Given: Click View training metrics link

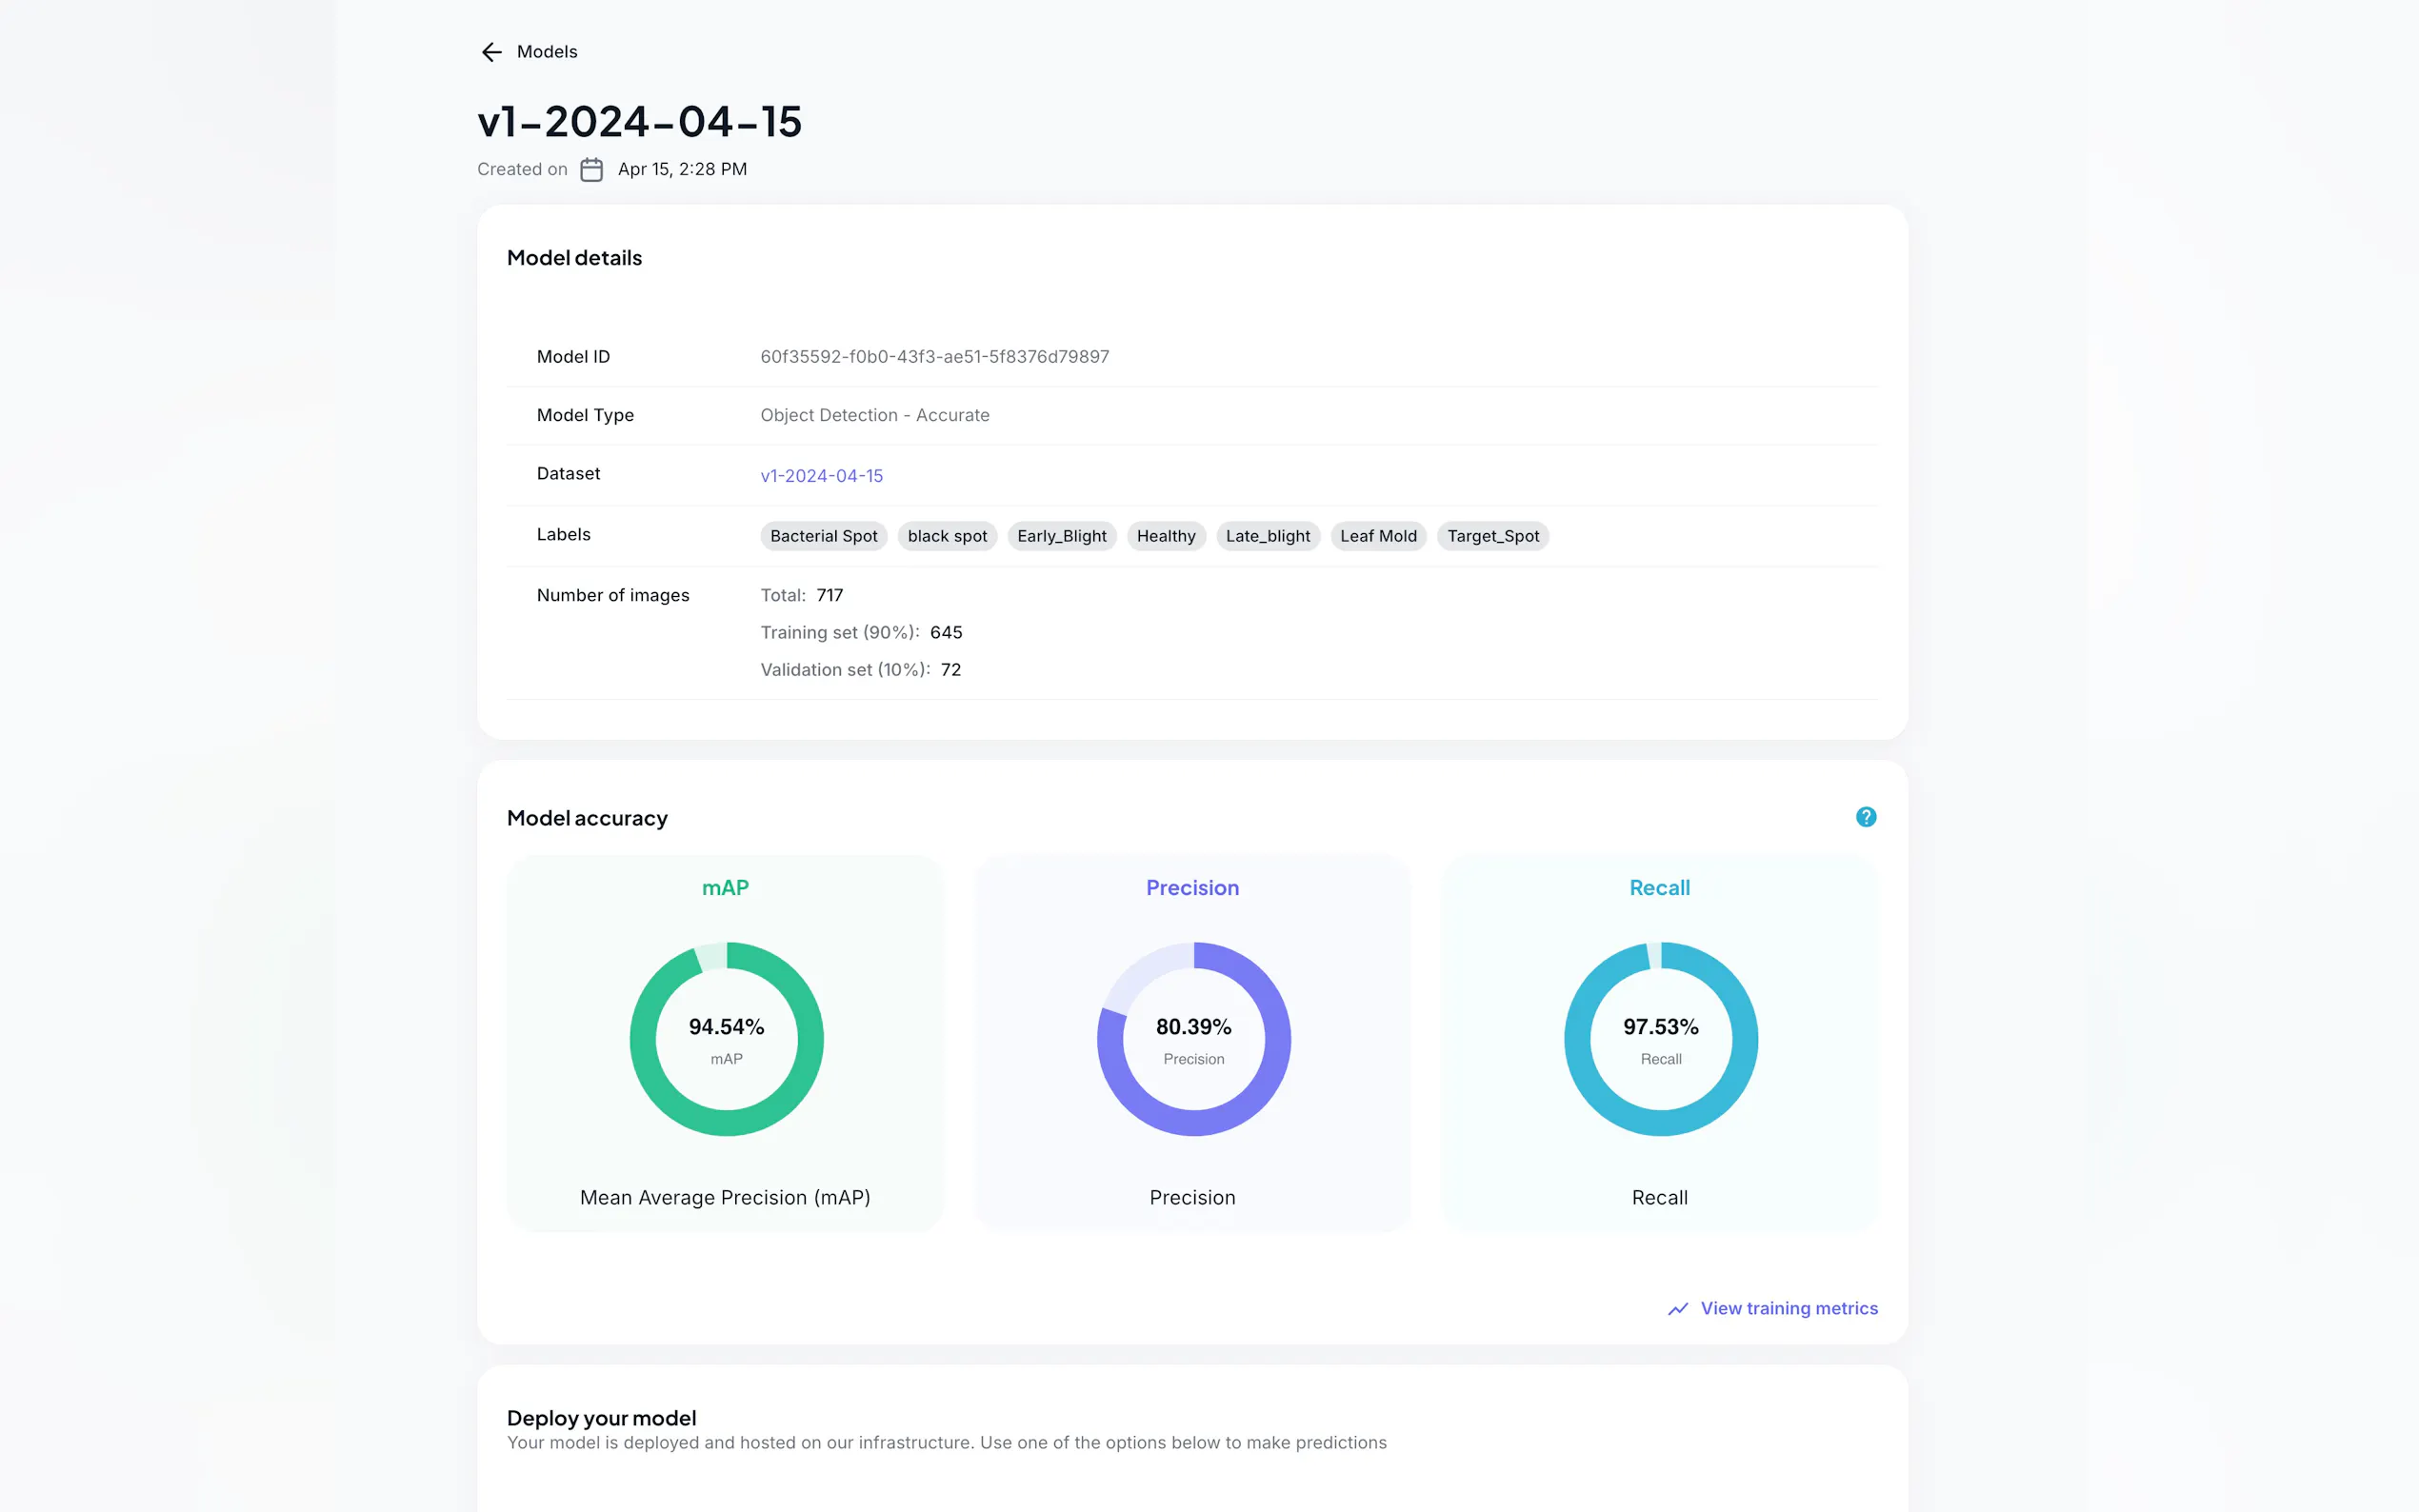Looking at the screenshot, I should click(1788, 1308).
